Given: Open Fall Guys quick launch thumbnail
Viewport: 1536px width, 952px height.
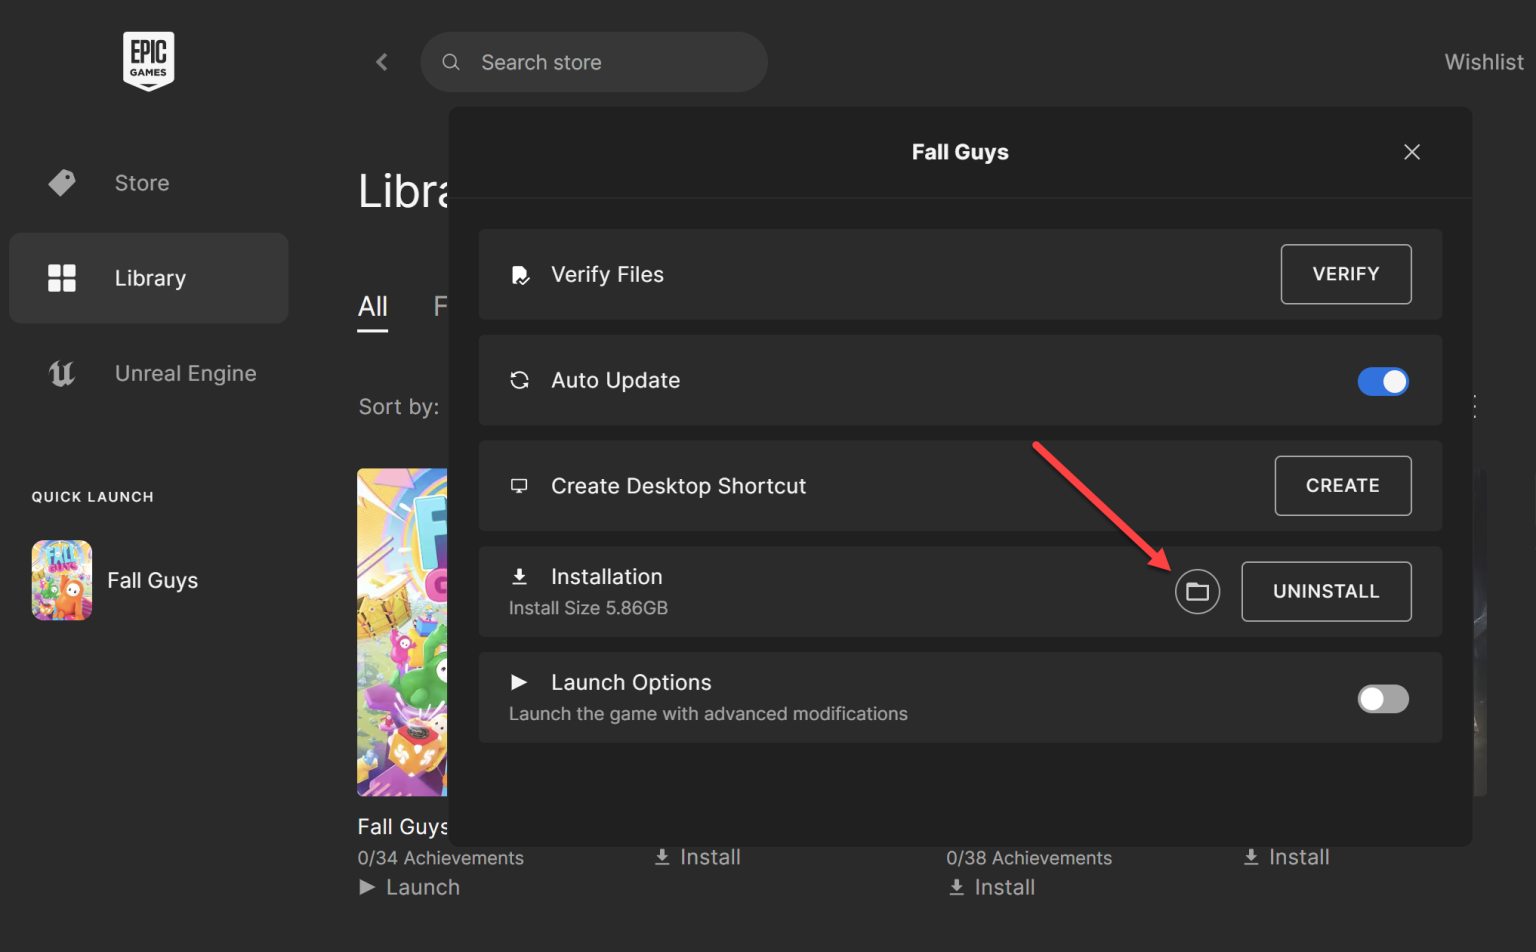Looking at the screenshot, I should pyautogui.click(x=62, y=580).
